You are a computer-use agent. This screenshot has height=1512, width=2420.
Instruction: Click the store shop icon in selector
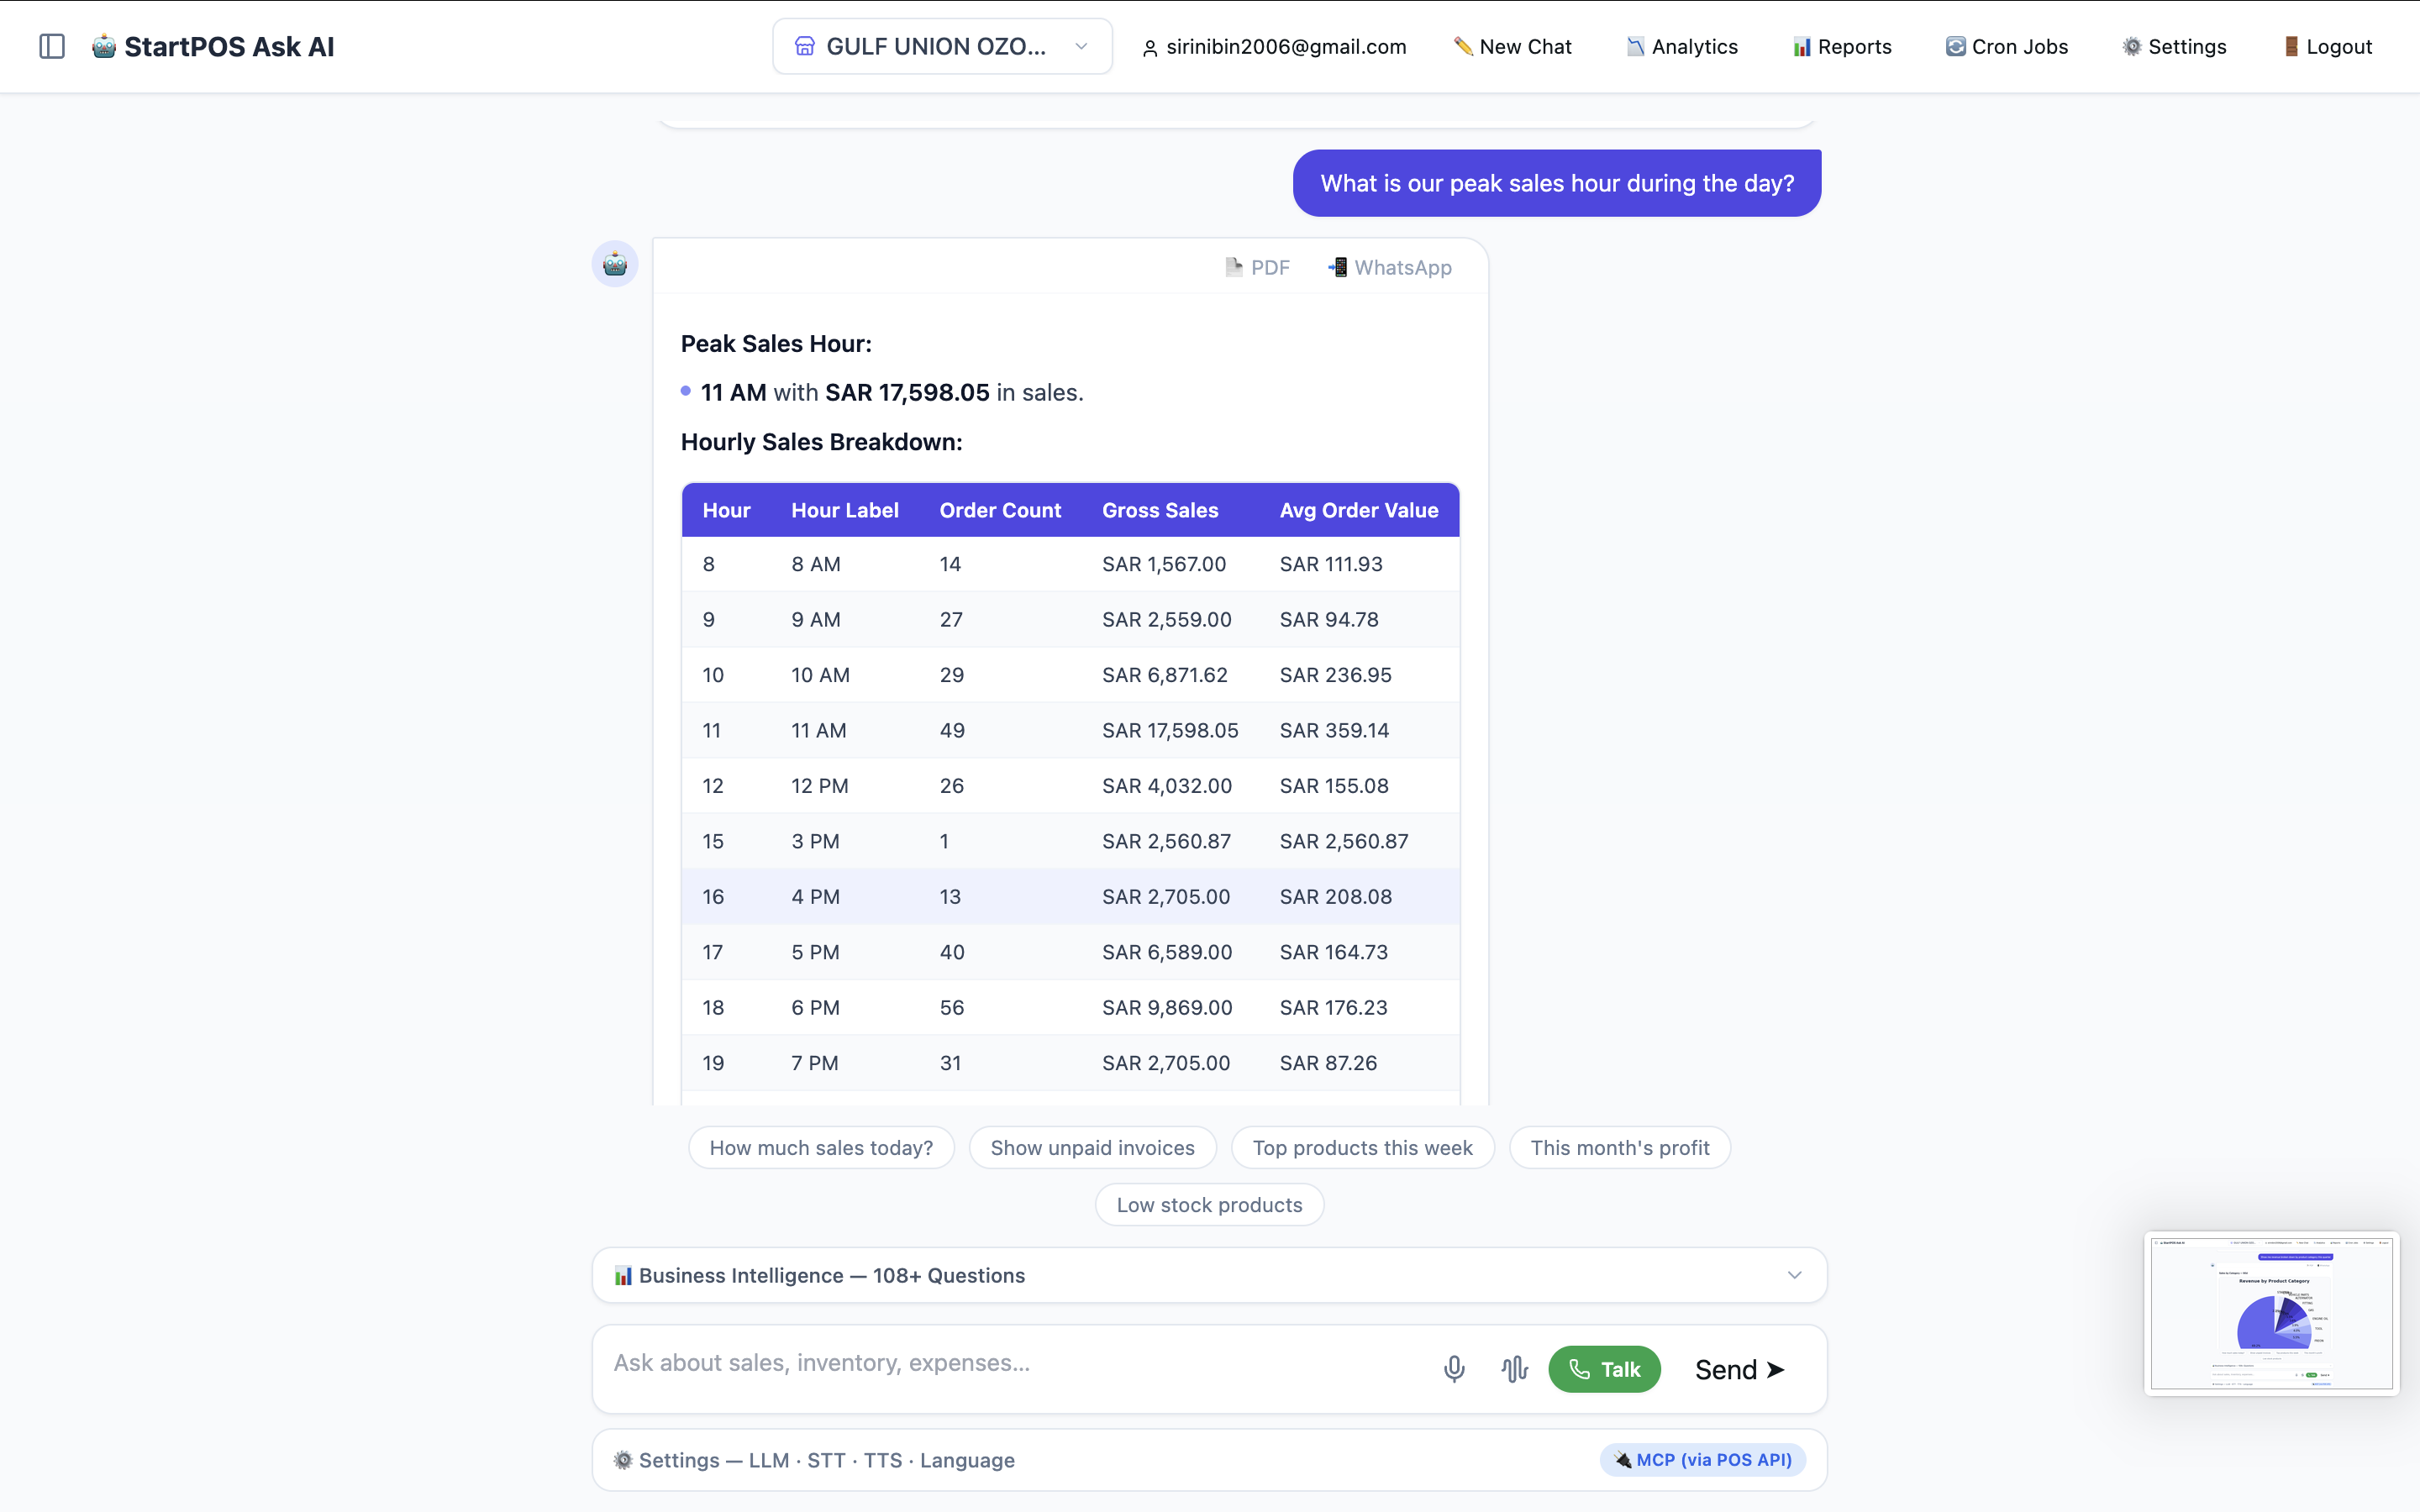(x=804, y=46)
